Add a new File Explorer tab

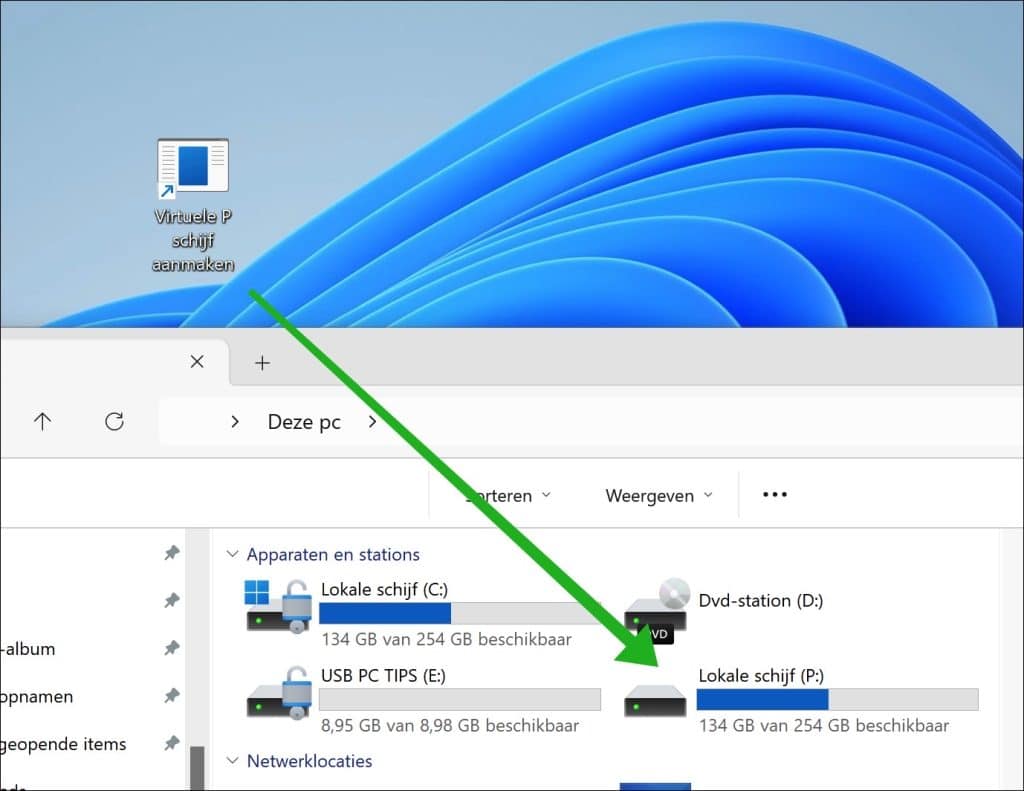[262, 363]
